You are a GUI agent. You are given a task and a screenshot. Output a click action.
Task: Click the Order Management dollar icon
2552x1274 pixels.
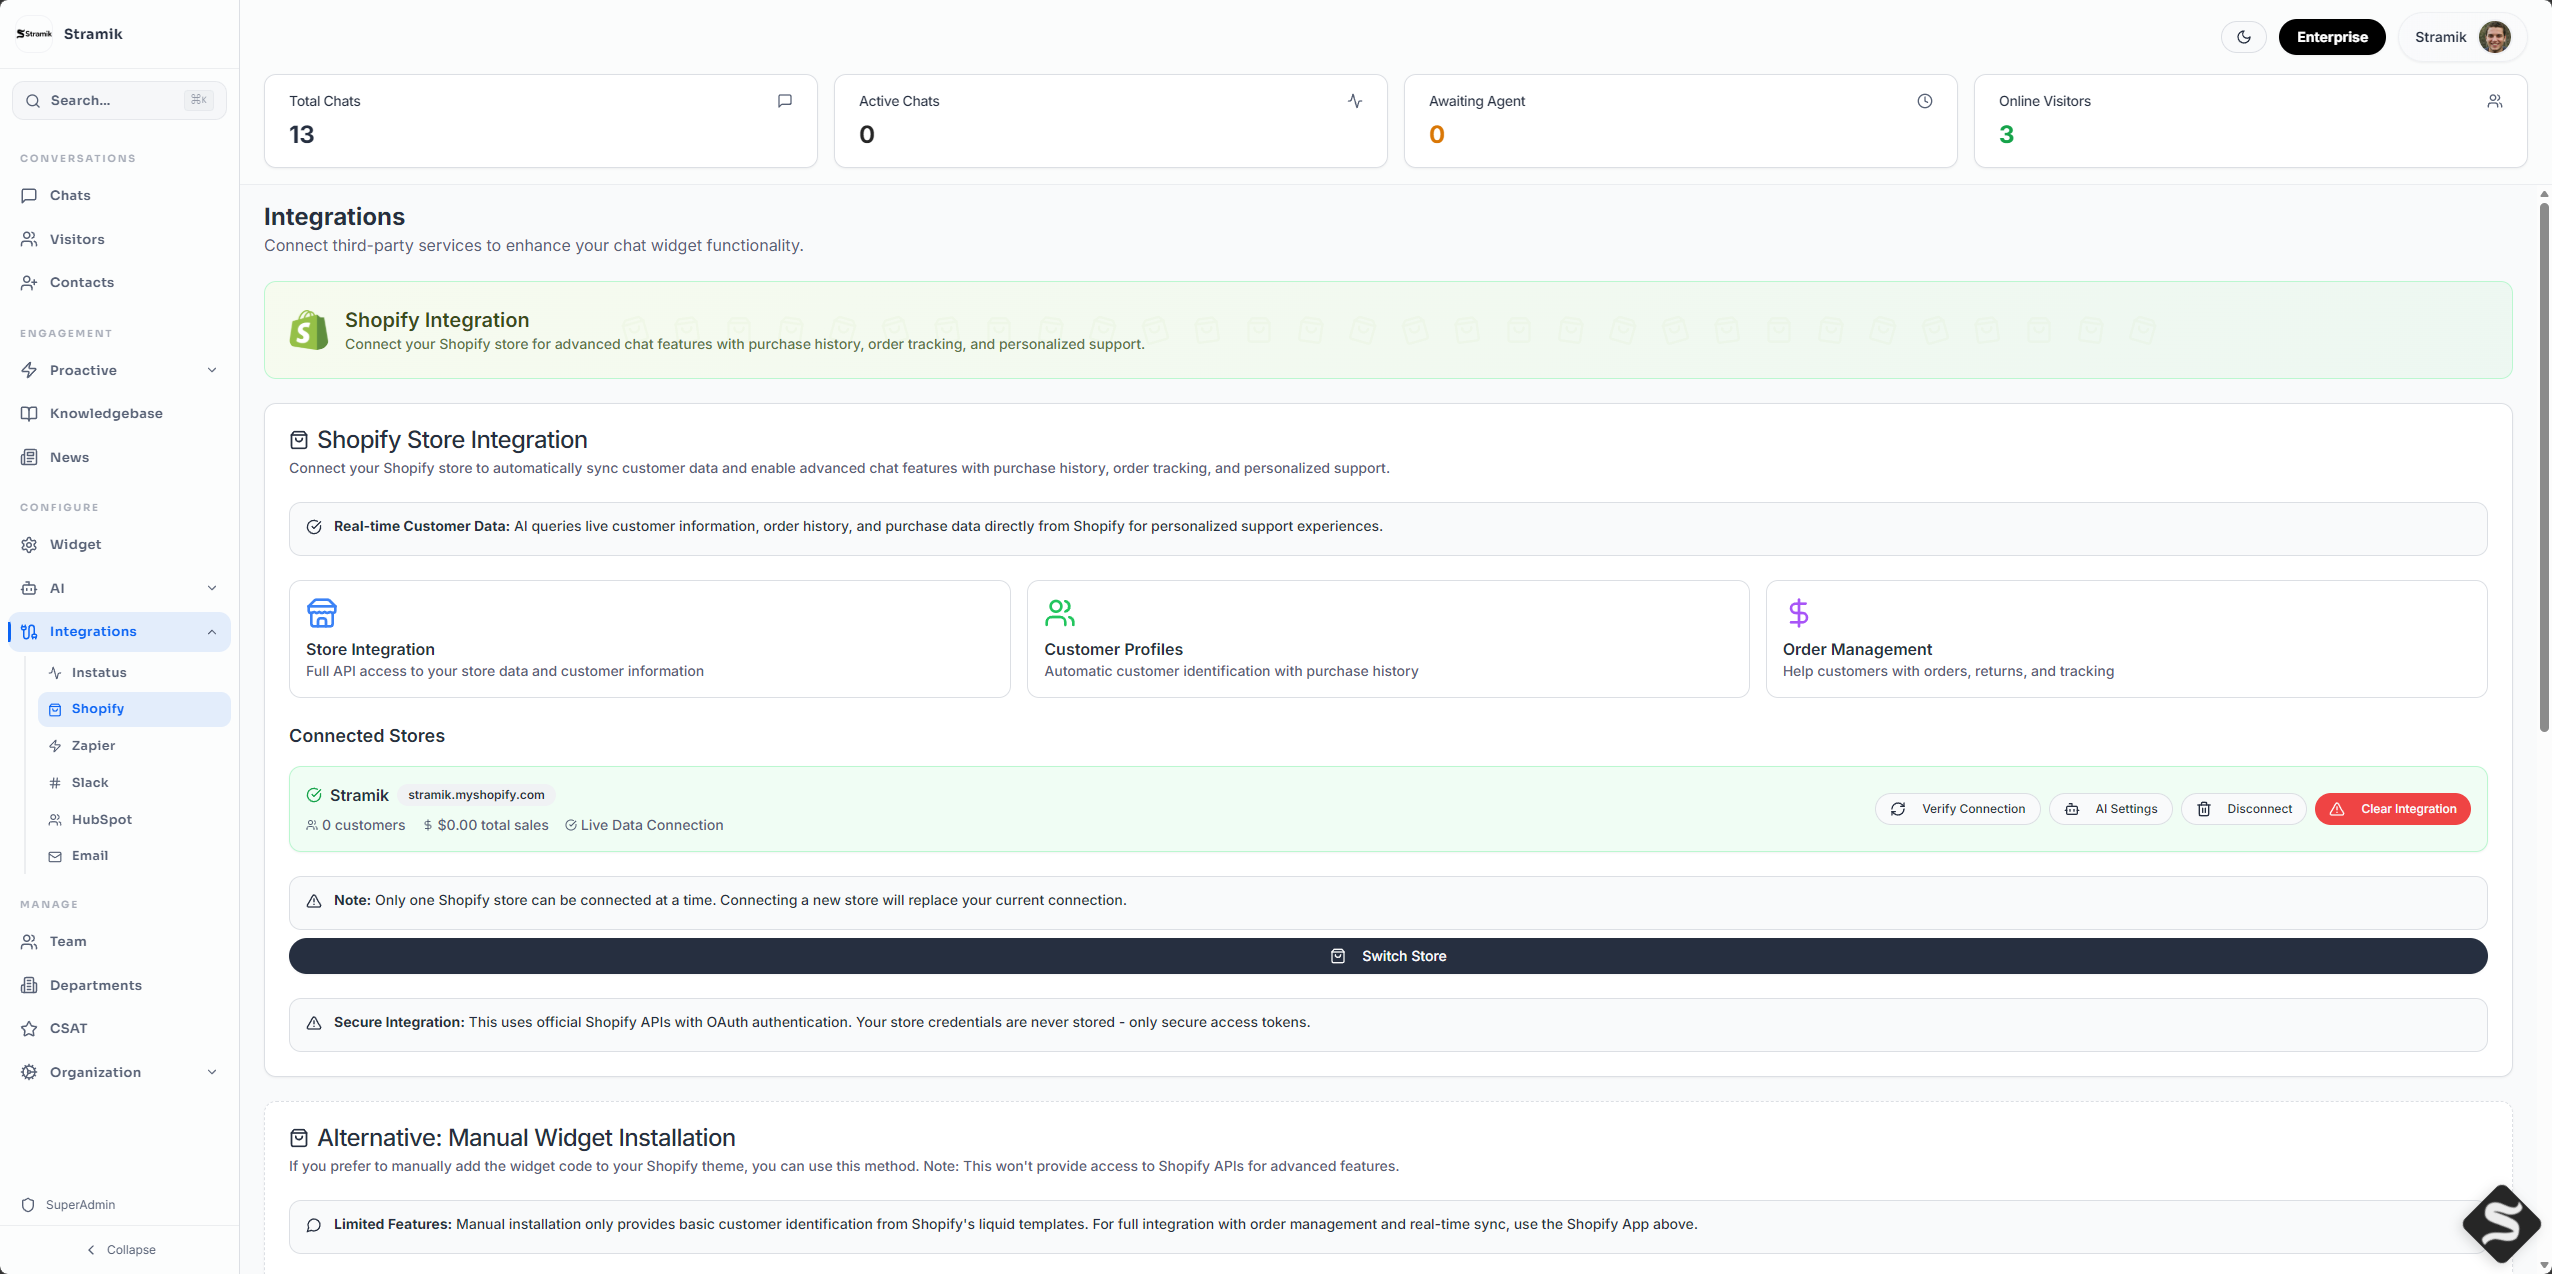(1798, 612)
